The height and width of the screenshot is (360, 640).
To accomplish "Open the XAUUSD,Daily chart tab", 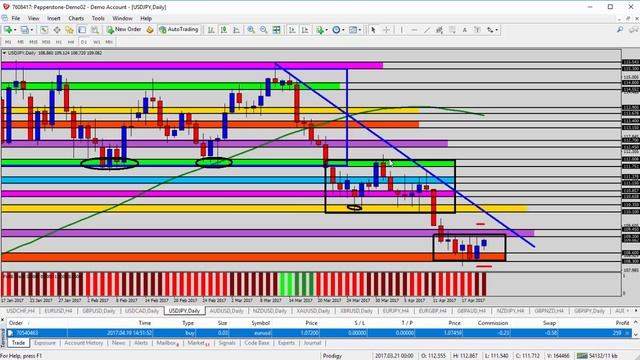I will click(313, 311).
